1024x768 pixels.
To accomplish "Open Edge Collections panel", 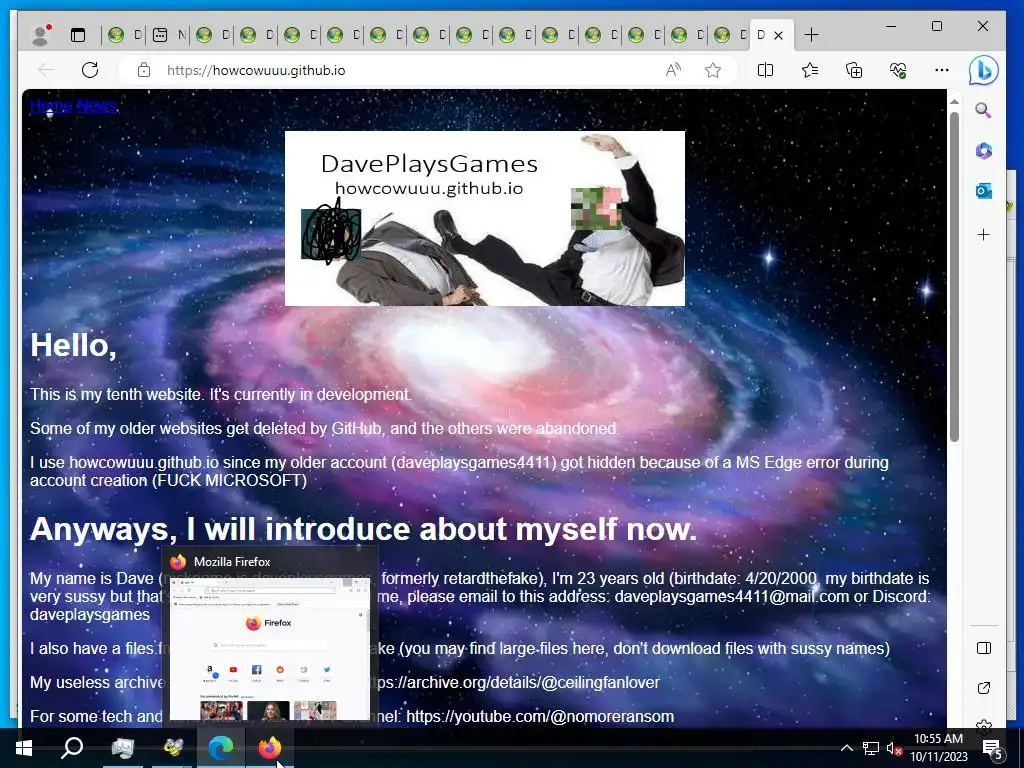I will point(854,70).
